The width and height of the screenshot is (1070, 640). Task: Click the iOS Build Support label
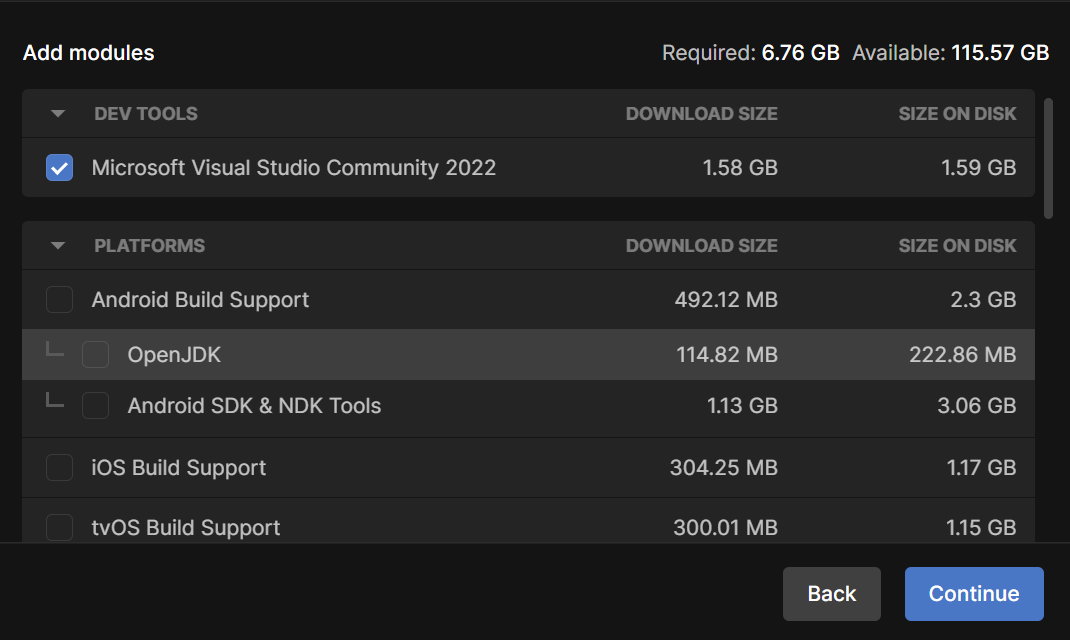(179, 468)
